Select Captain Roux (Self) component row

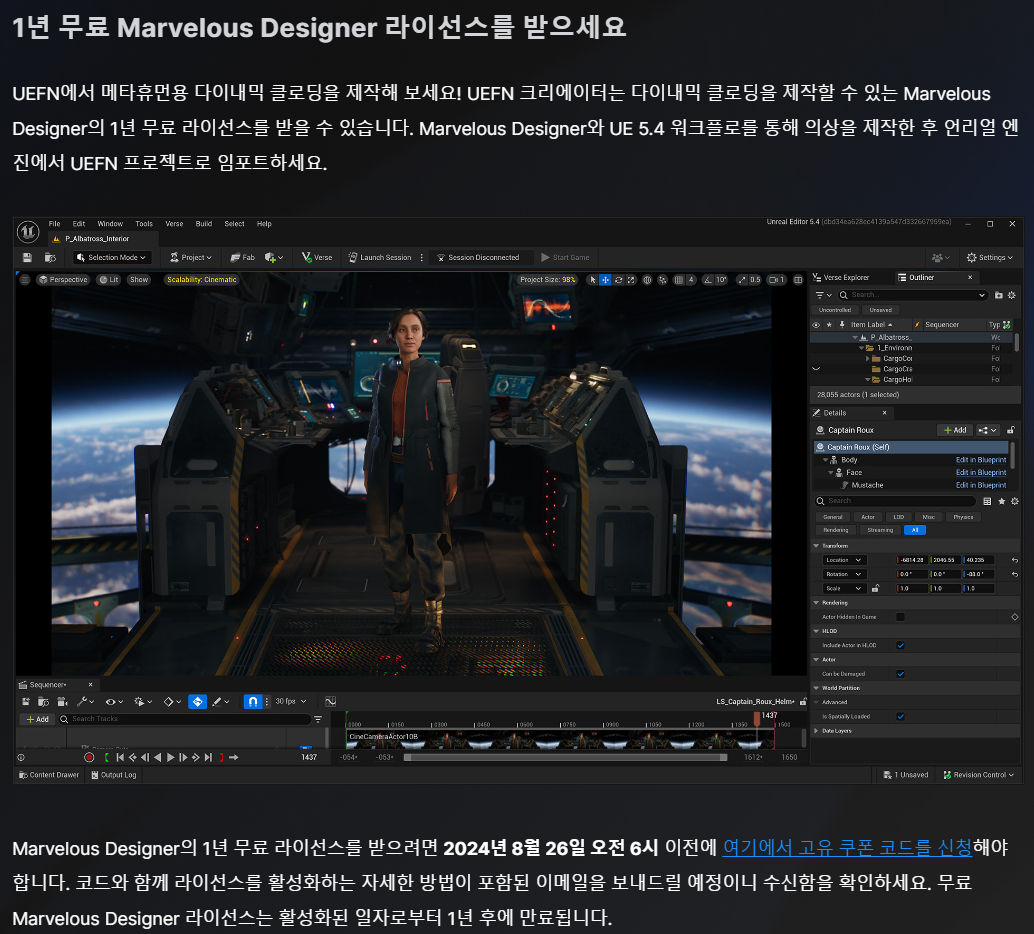point(911,447)
